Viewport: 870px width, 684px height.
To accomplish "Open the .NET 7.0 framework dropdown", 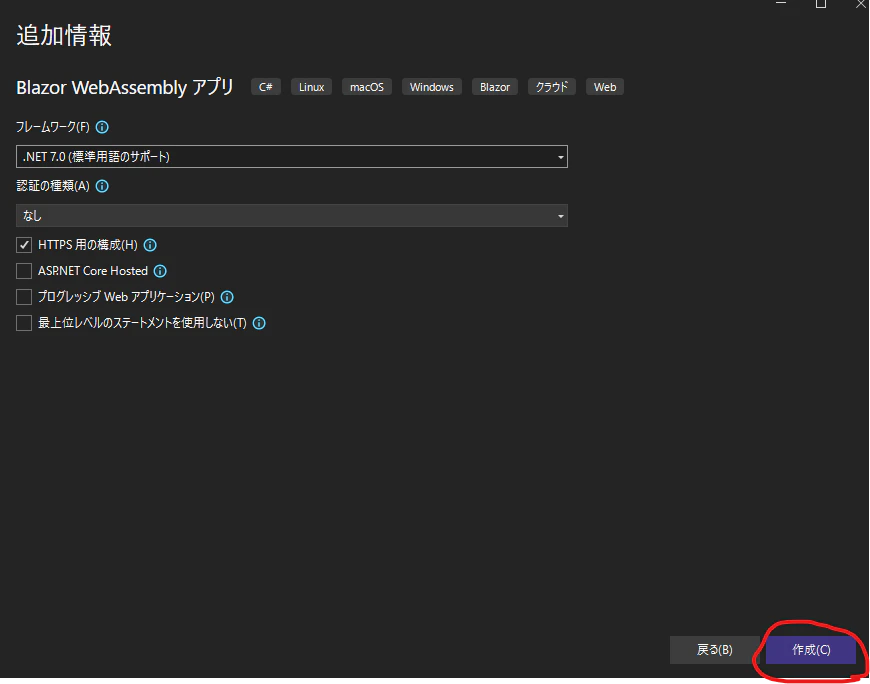I will point(292,156).
